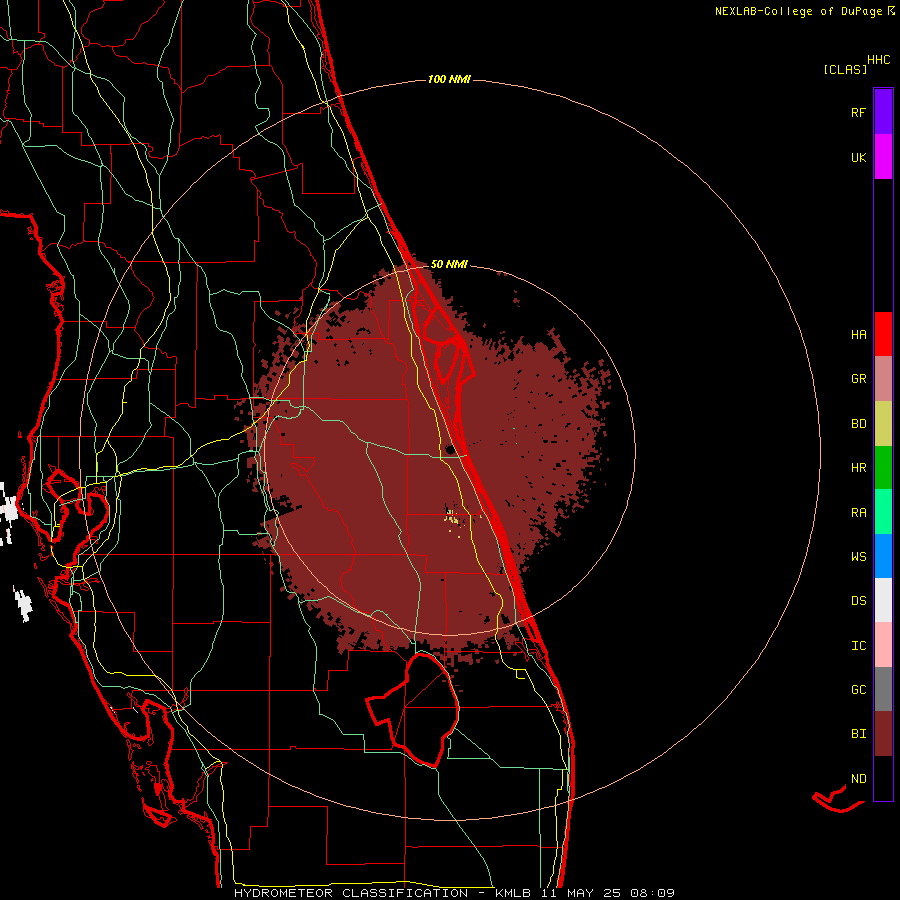The height and width of the screenshot is (900, 900).
Task: Select the WS blue legend swatch
Action: click(x=883, y=556)
